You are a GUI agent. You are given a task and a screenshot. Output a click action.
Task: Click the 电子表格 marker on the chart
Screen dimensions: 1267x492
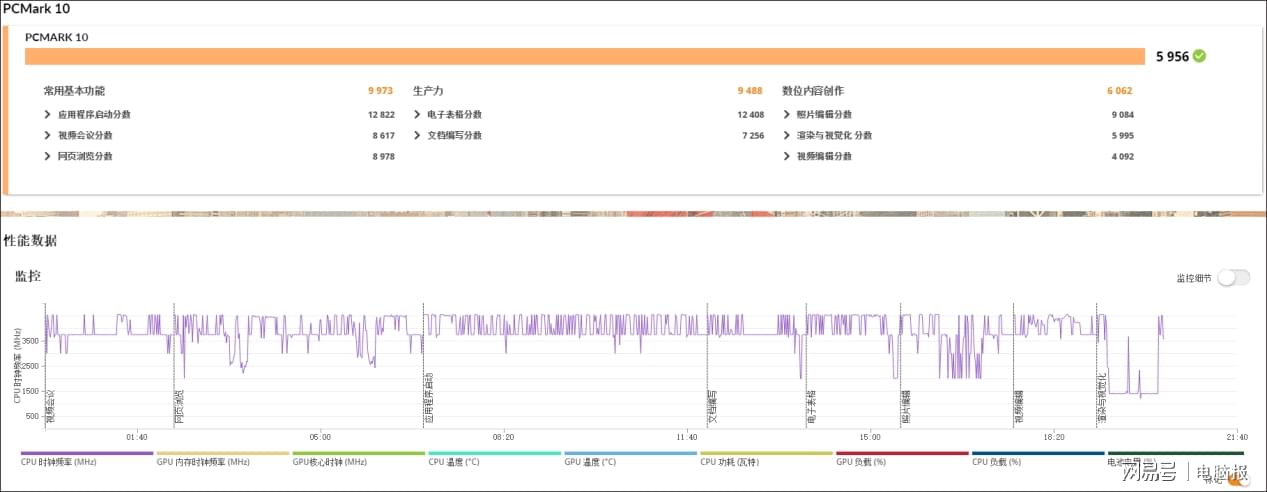click(811, 405)
